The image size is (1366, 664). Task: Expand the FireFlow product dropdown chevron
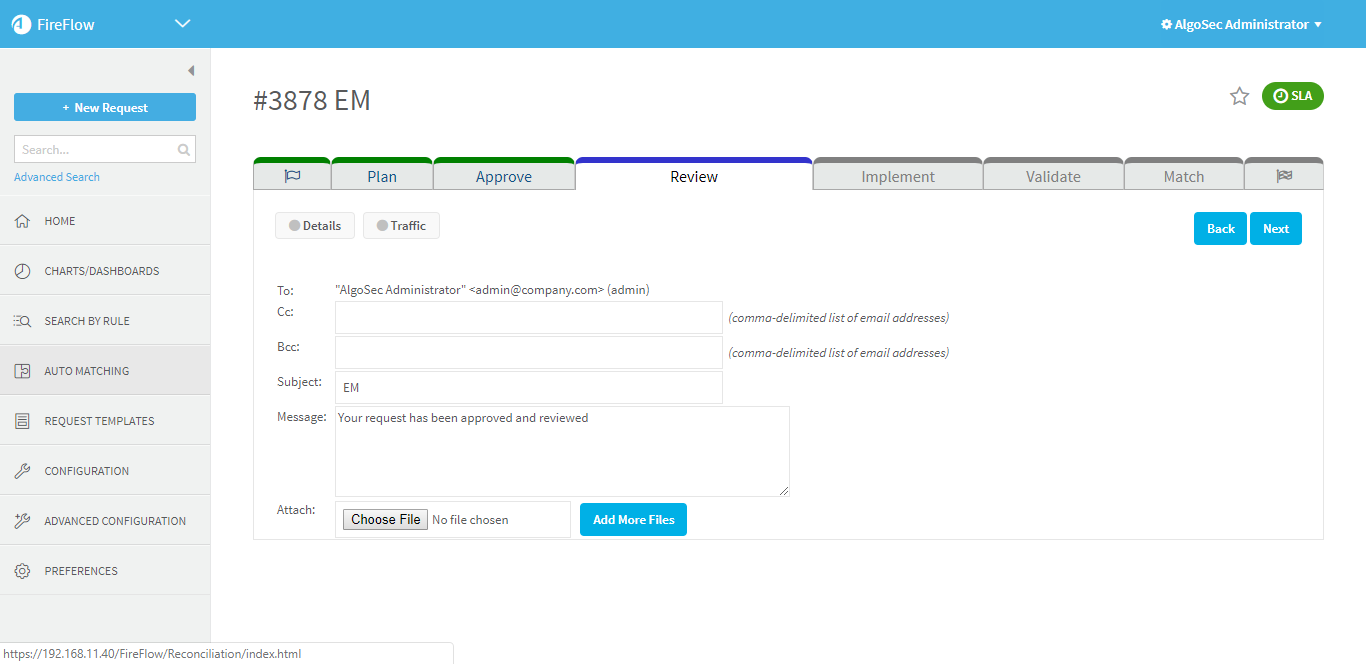pyautogui.click(x=182, y=24)
